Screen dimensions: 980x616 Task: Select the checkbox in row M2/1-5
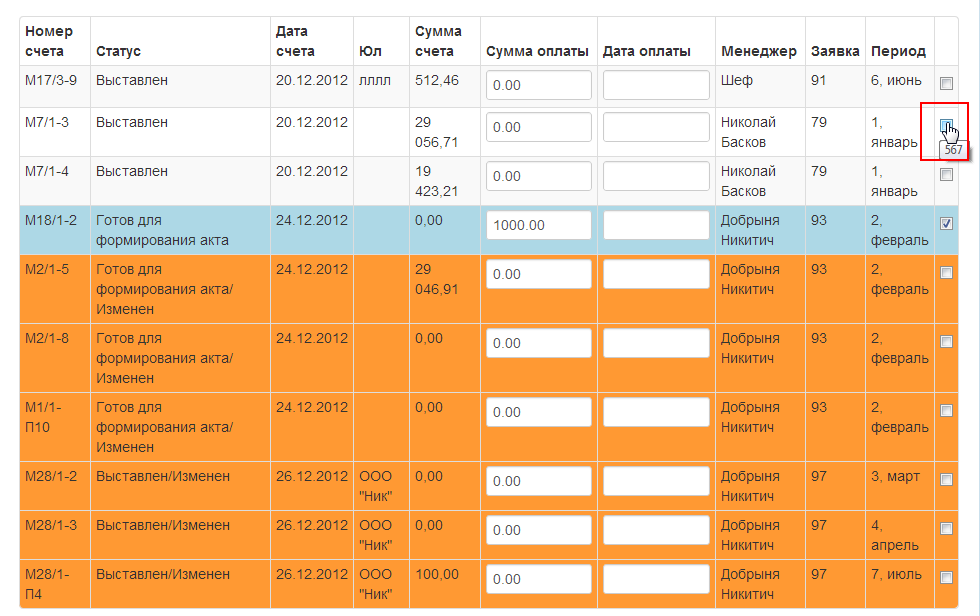[946, 272]
